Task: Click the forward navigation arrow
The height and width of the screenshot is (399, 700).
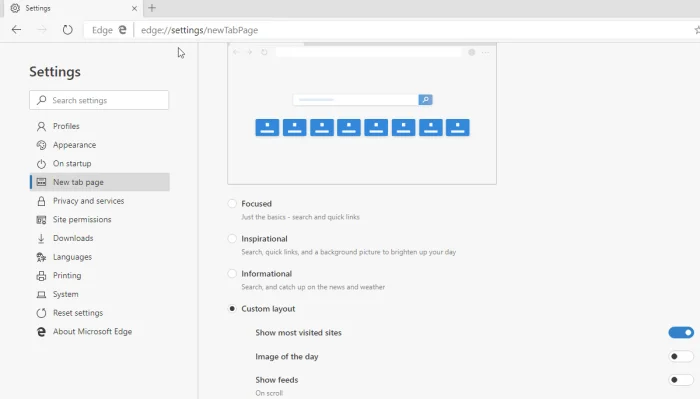Action: pyautogui.click(x=42, y=30)
